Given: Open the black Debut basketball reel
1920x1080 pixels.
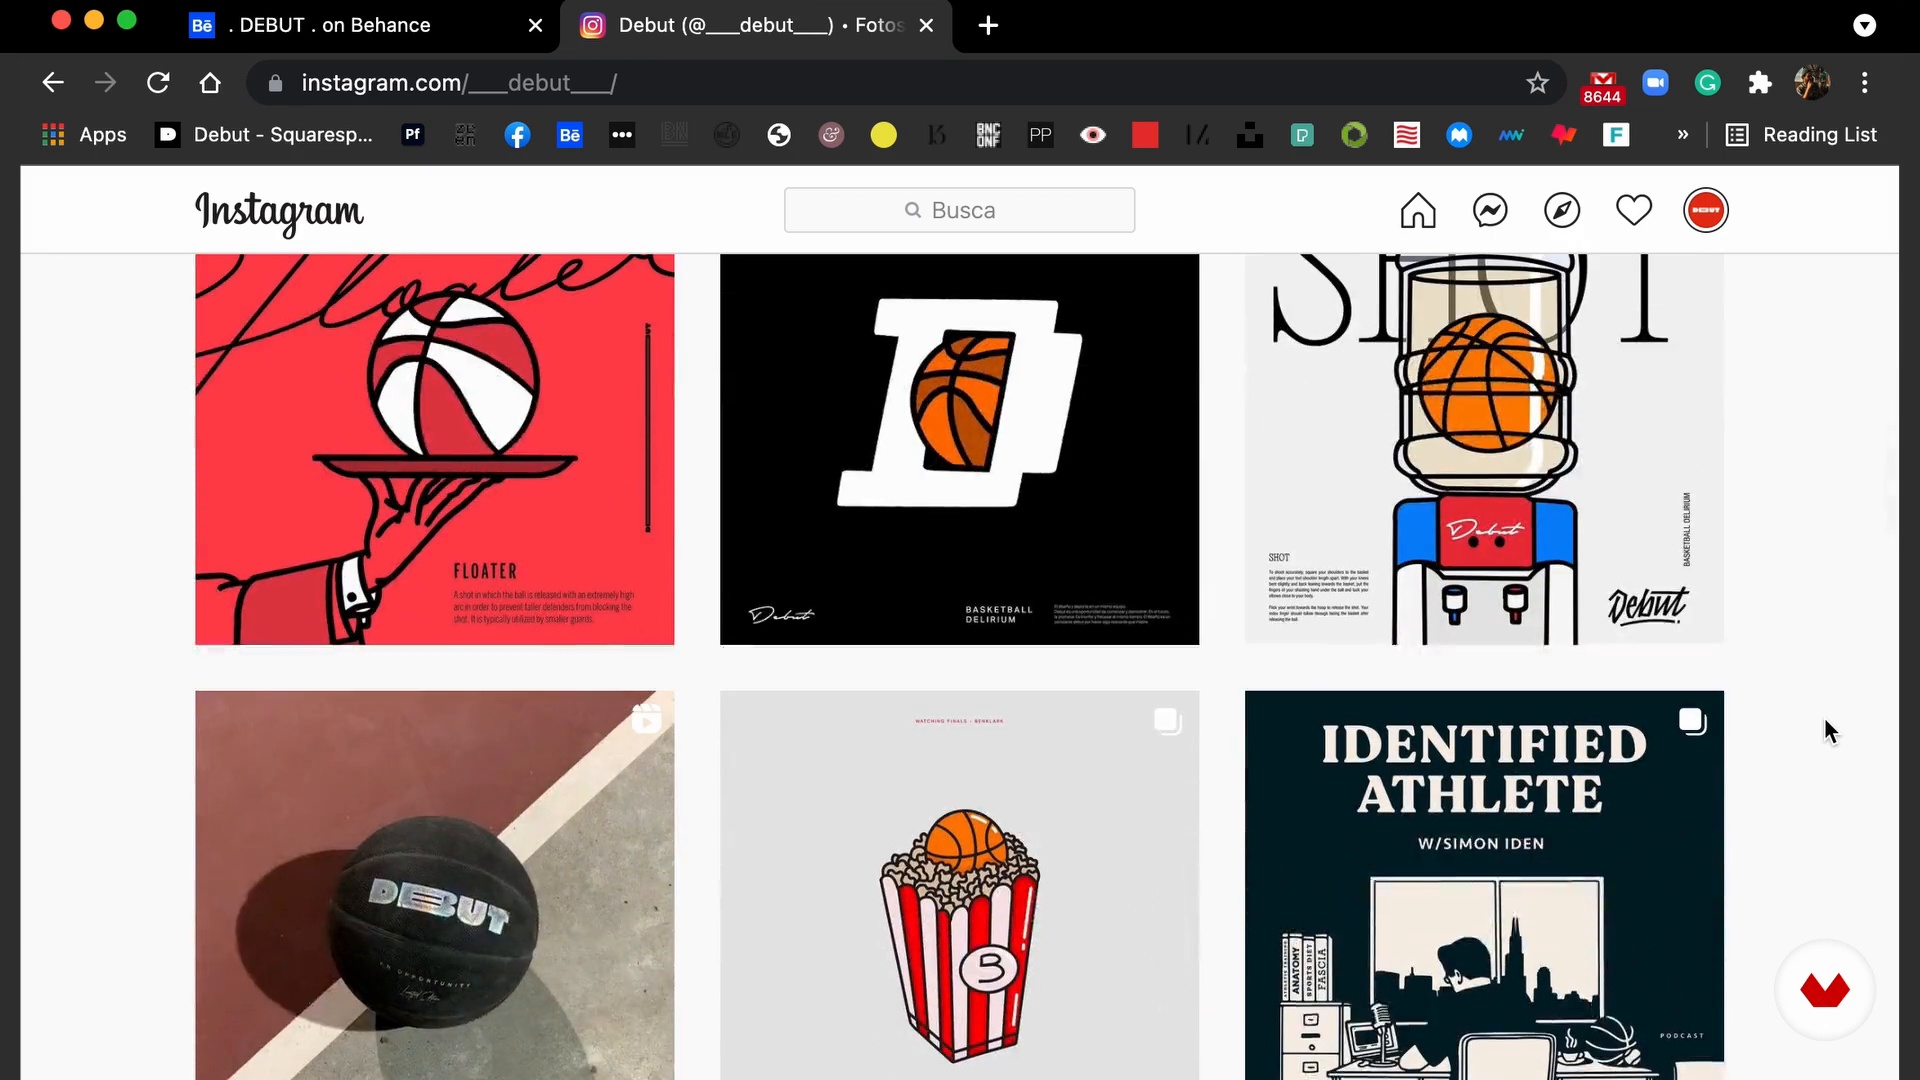Looking at the screenshot, I should (x=435, y=885).
